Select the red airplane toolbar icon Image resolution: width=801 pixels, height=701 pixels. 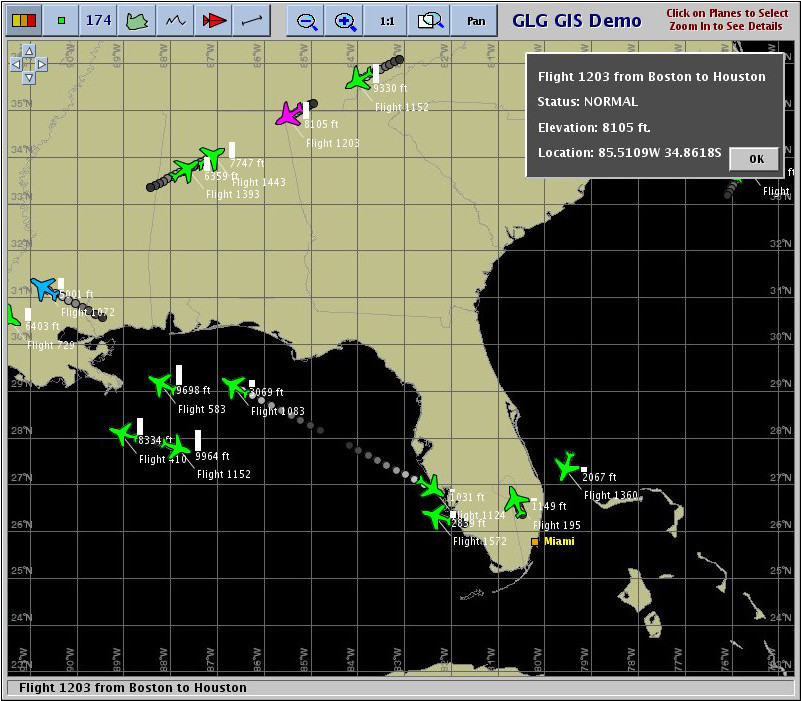(x=214, y=20)
